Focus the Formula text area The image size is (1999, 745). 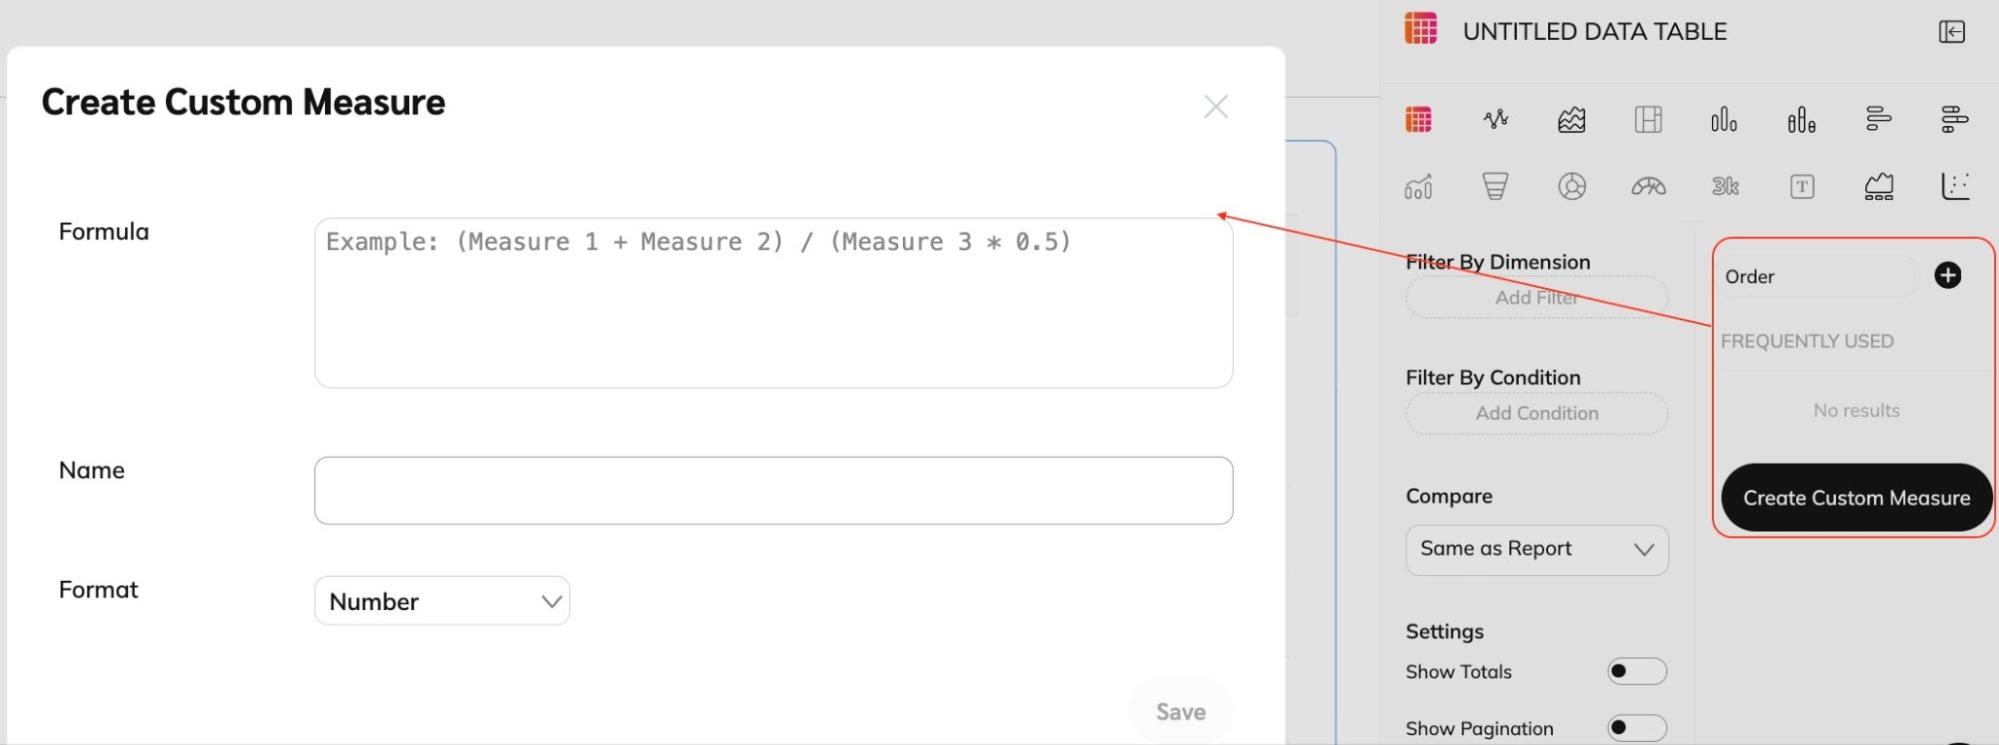click(773, 303)
